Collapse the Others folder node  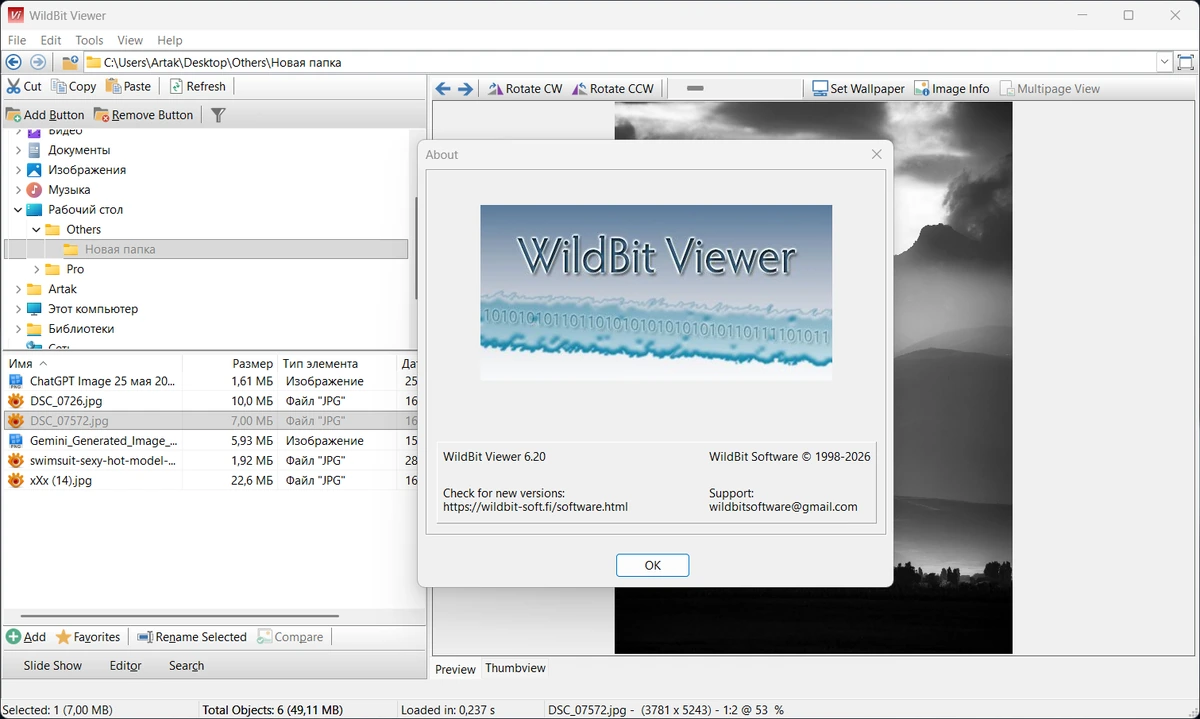pos(37,230)
